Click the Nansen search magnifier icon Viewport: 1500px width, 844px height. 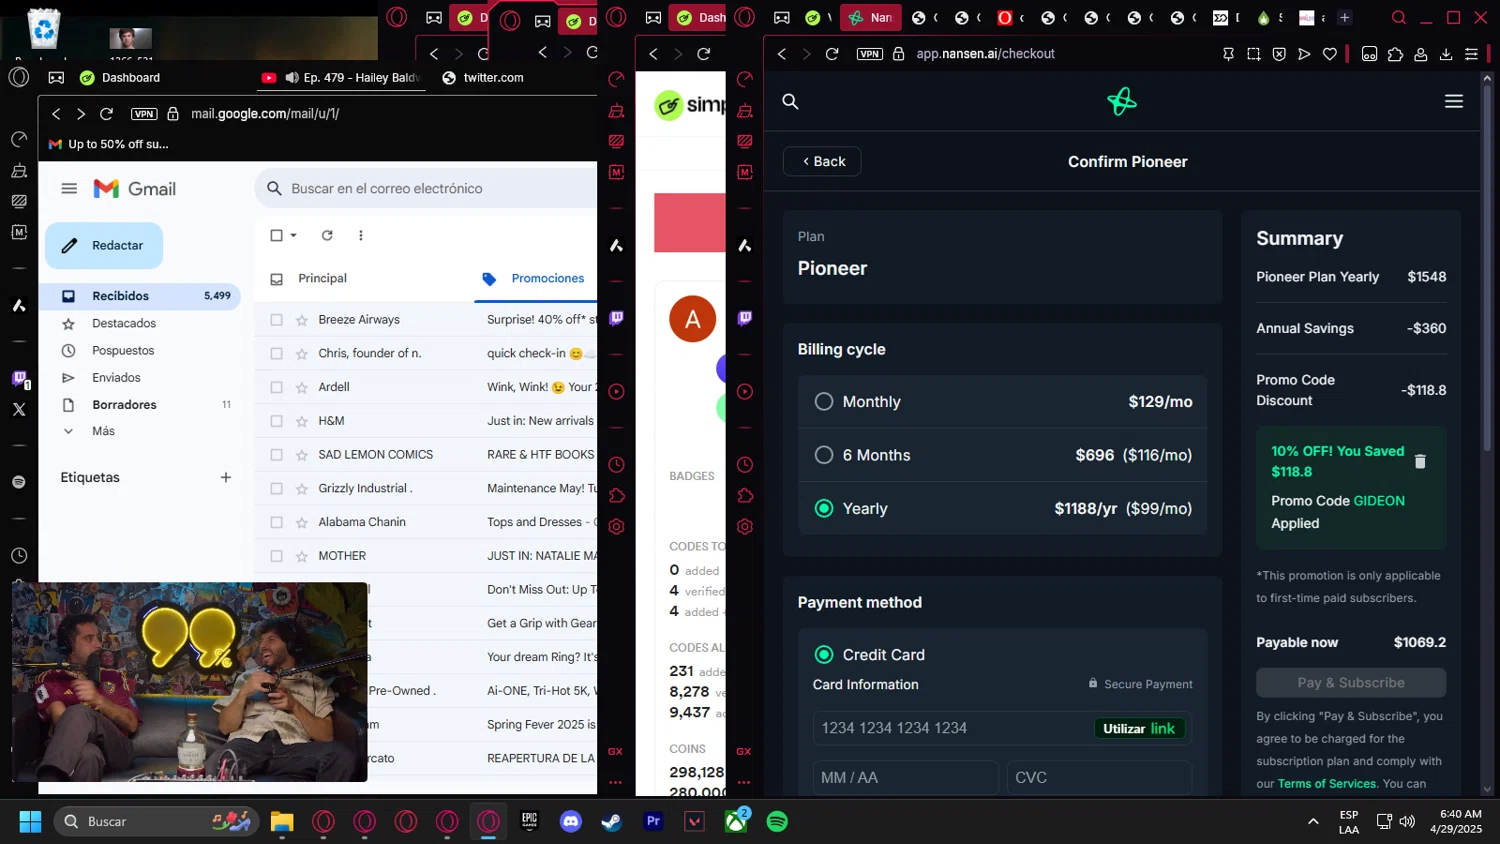click(x=790, y=101)
